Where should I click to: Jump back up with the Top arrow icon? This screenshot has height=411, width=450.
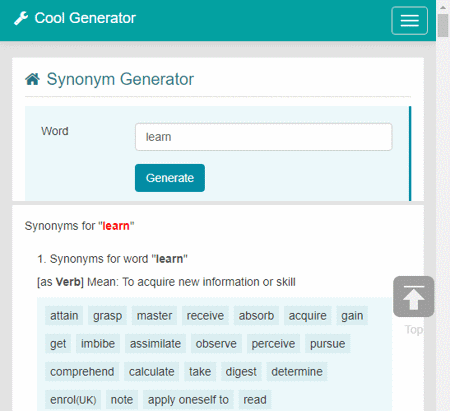(x=413, y=296)
